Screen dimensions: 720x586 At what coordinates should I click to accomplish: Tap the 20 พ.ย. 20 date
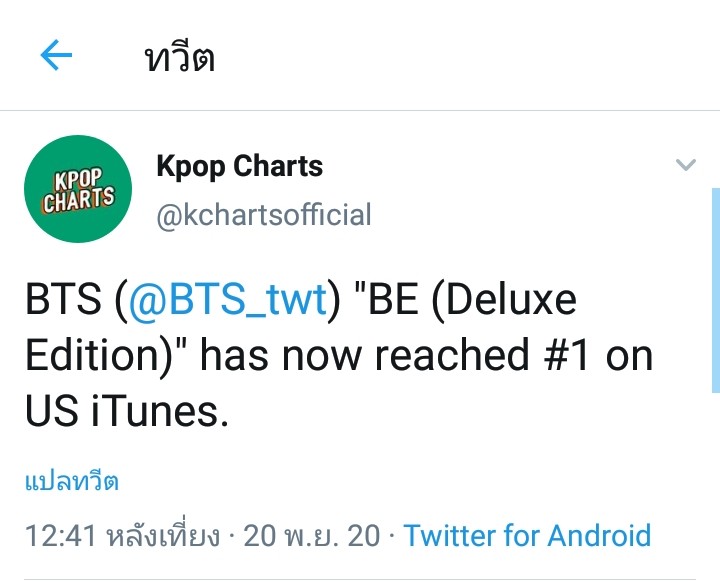312,536
